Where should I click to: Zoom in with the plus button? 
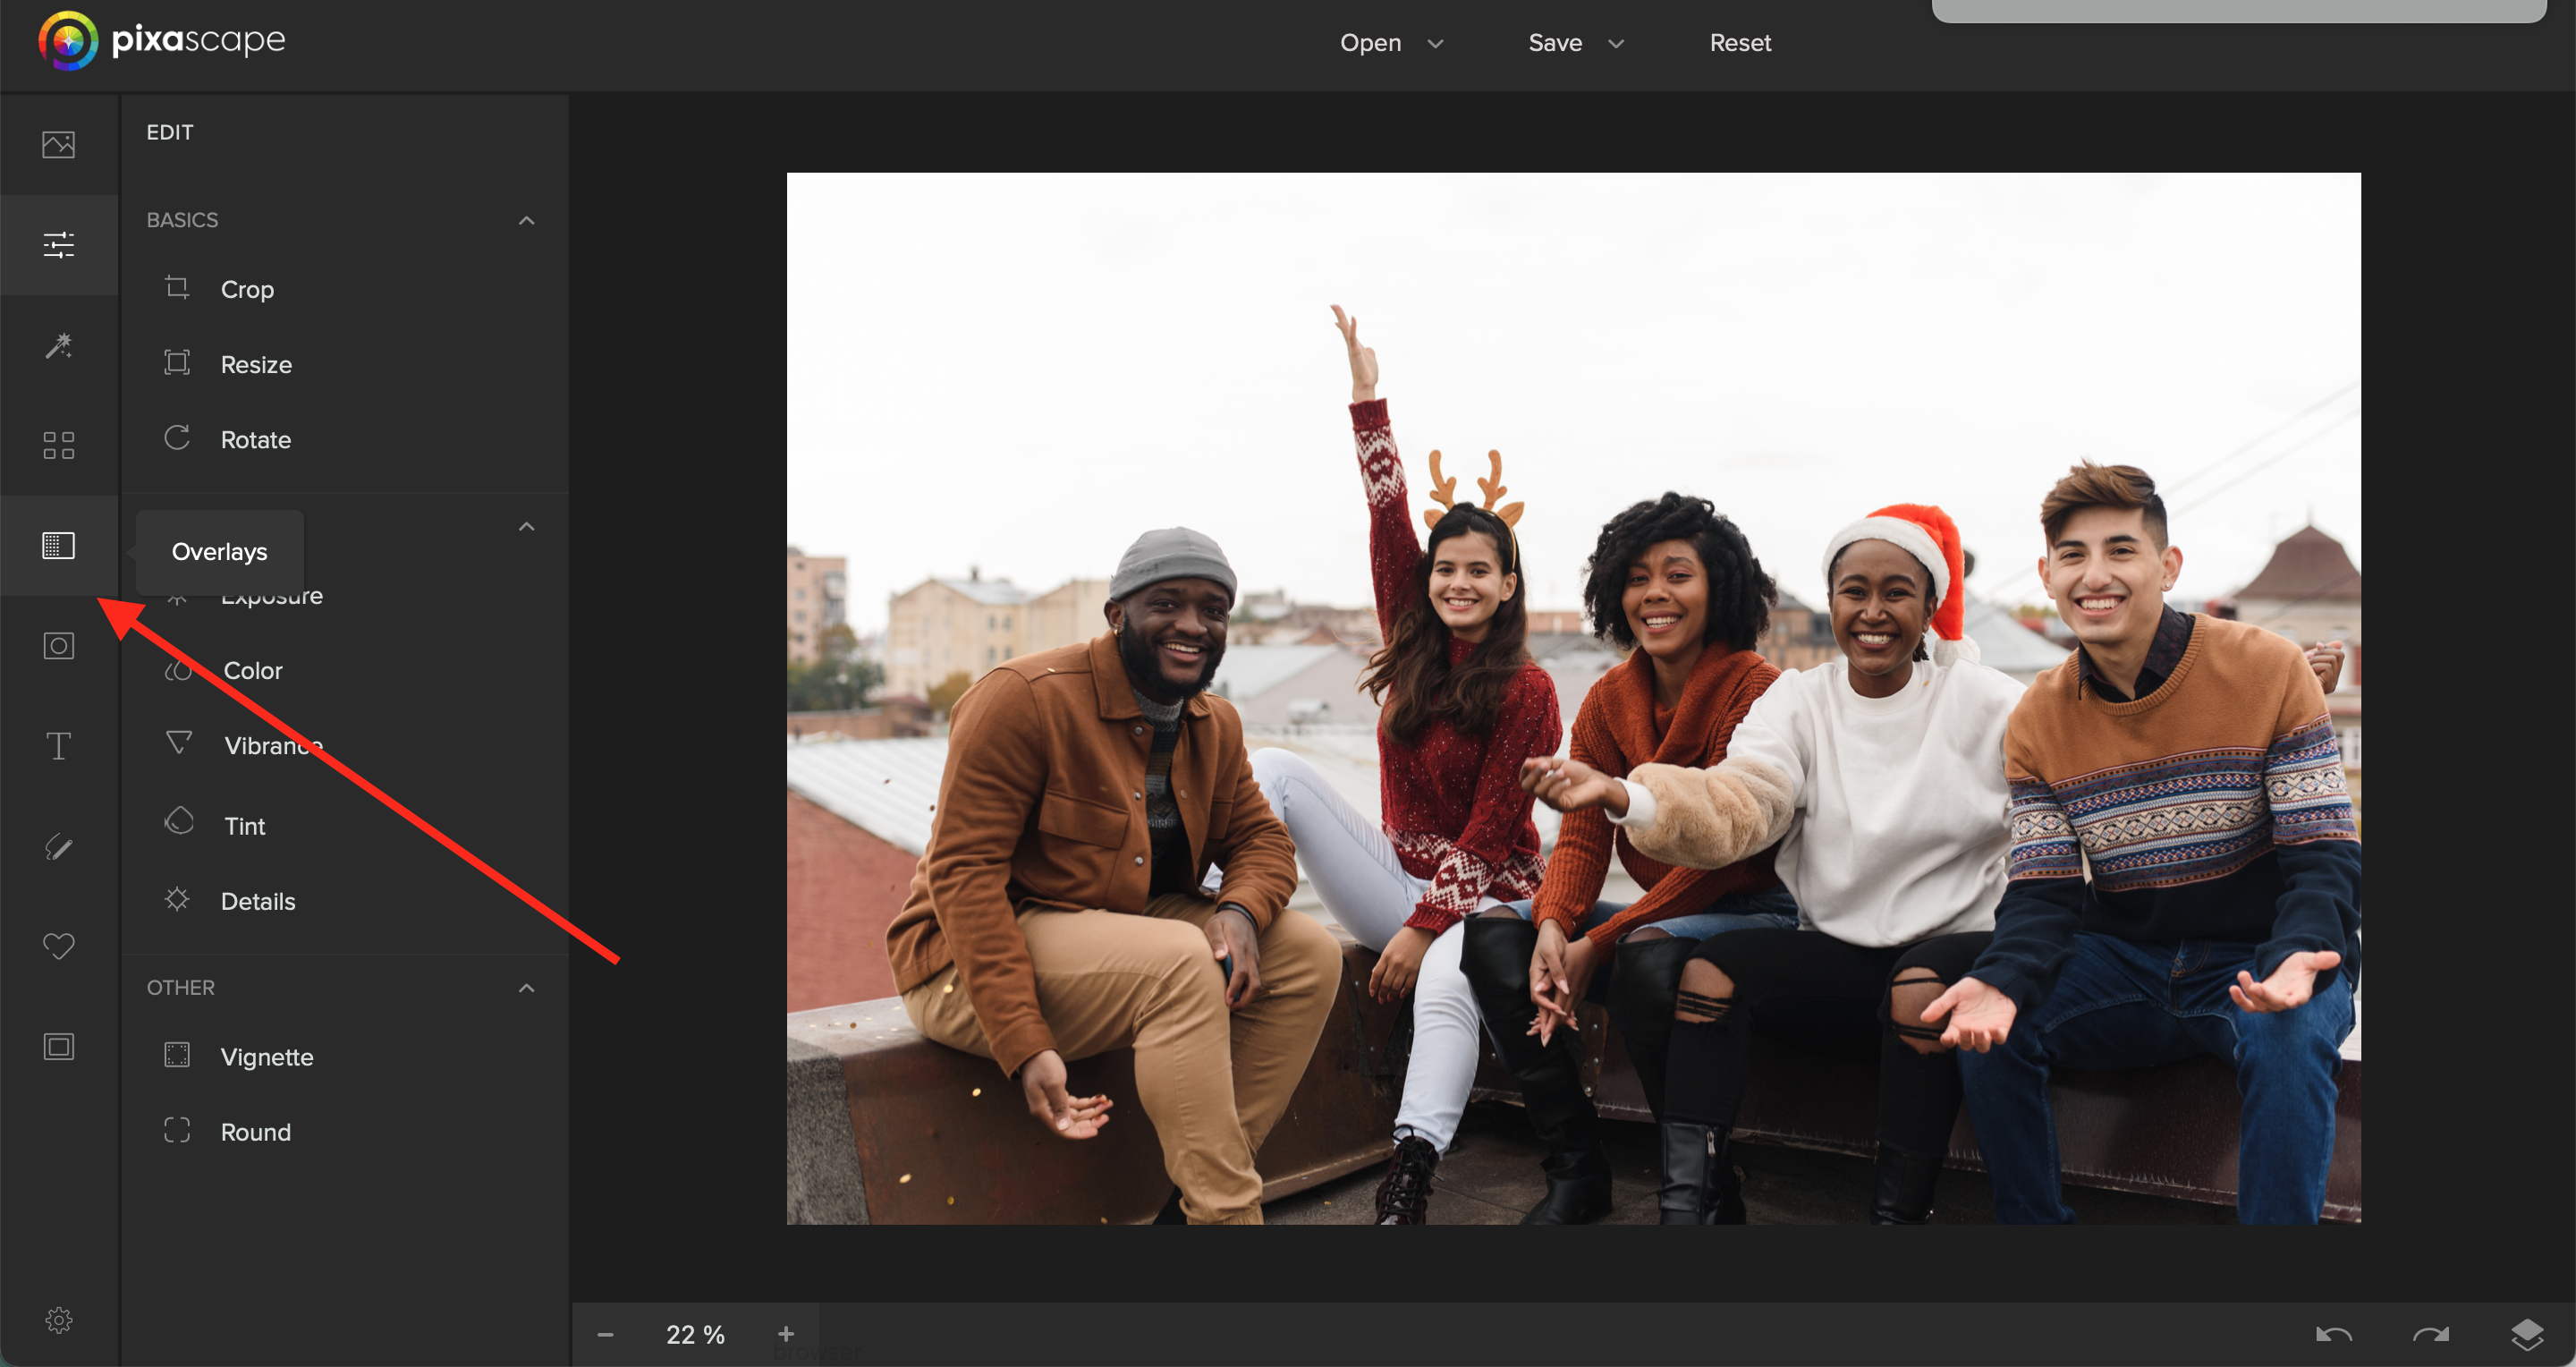pos(785,1334)
